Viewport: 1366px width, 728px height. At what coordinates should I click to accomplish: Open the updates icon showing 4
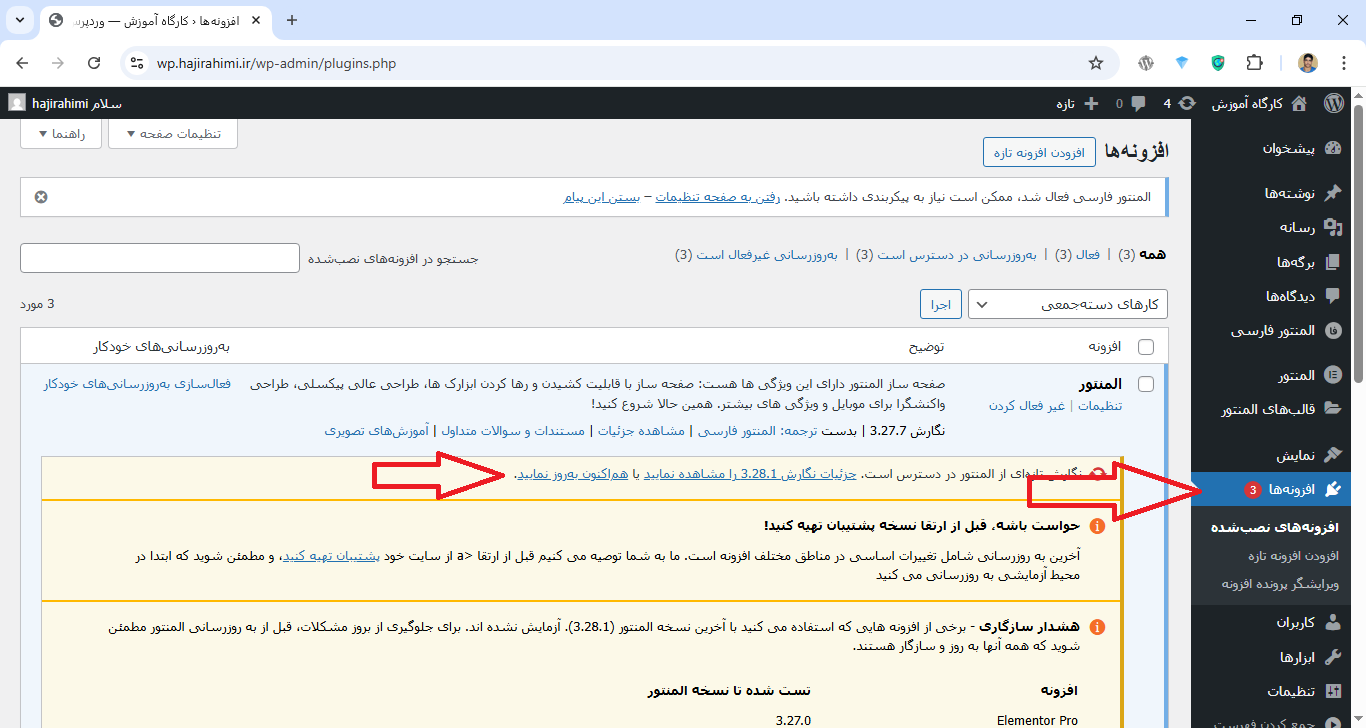(1187, 103)
